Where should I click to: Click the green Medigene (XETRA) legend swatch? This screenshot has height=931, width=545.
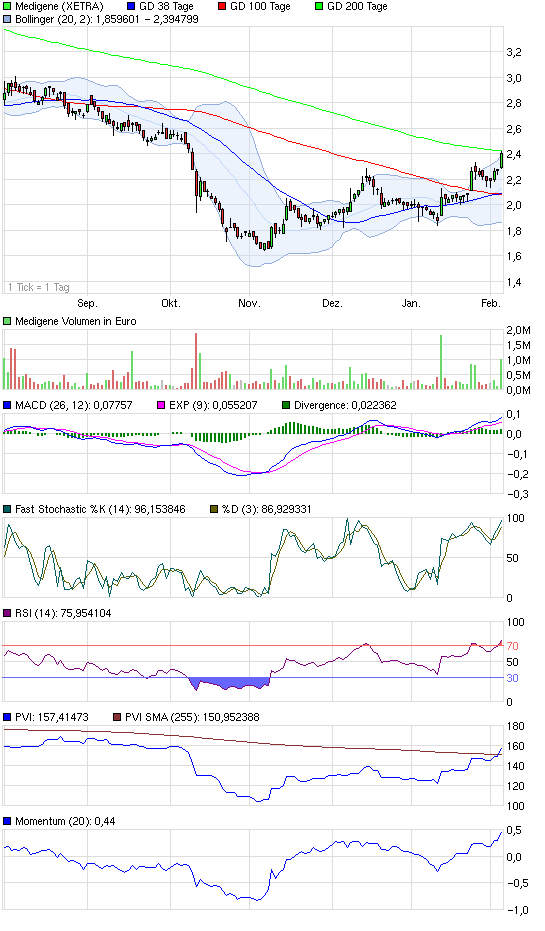7,7
